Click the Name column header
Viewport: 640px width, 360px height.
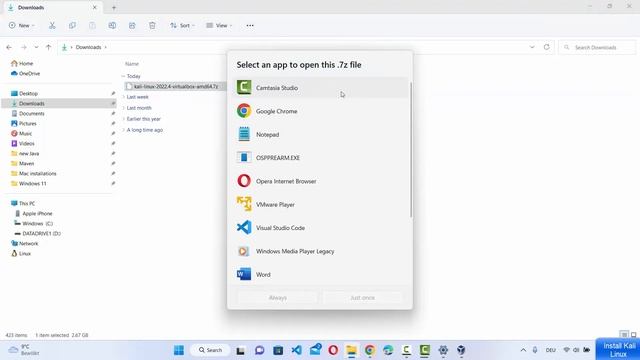tap(132, 64)
